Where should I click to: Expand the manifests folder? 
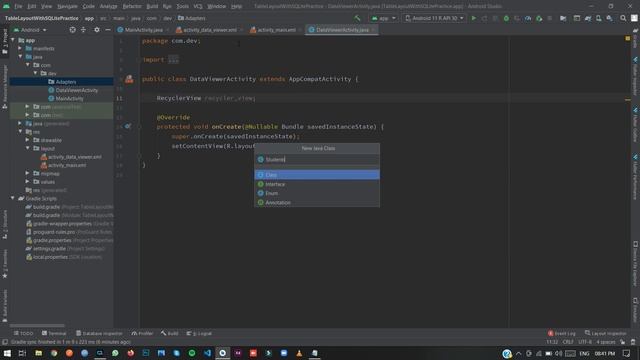[x=20, y=48]
